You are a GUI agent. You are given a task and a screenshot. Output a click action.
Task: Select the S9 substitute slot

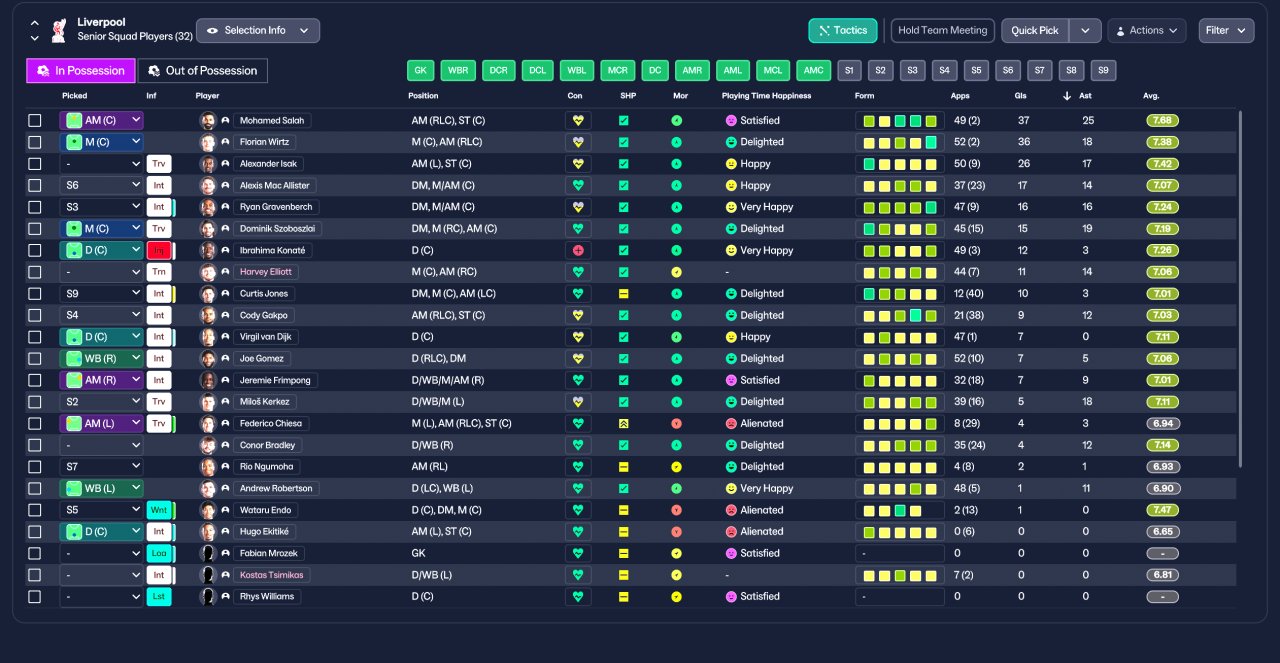coord(1103,71)
